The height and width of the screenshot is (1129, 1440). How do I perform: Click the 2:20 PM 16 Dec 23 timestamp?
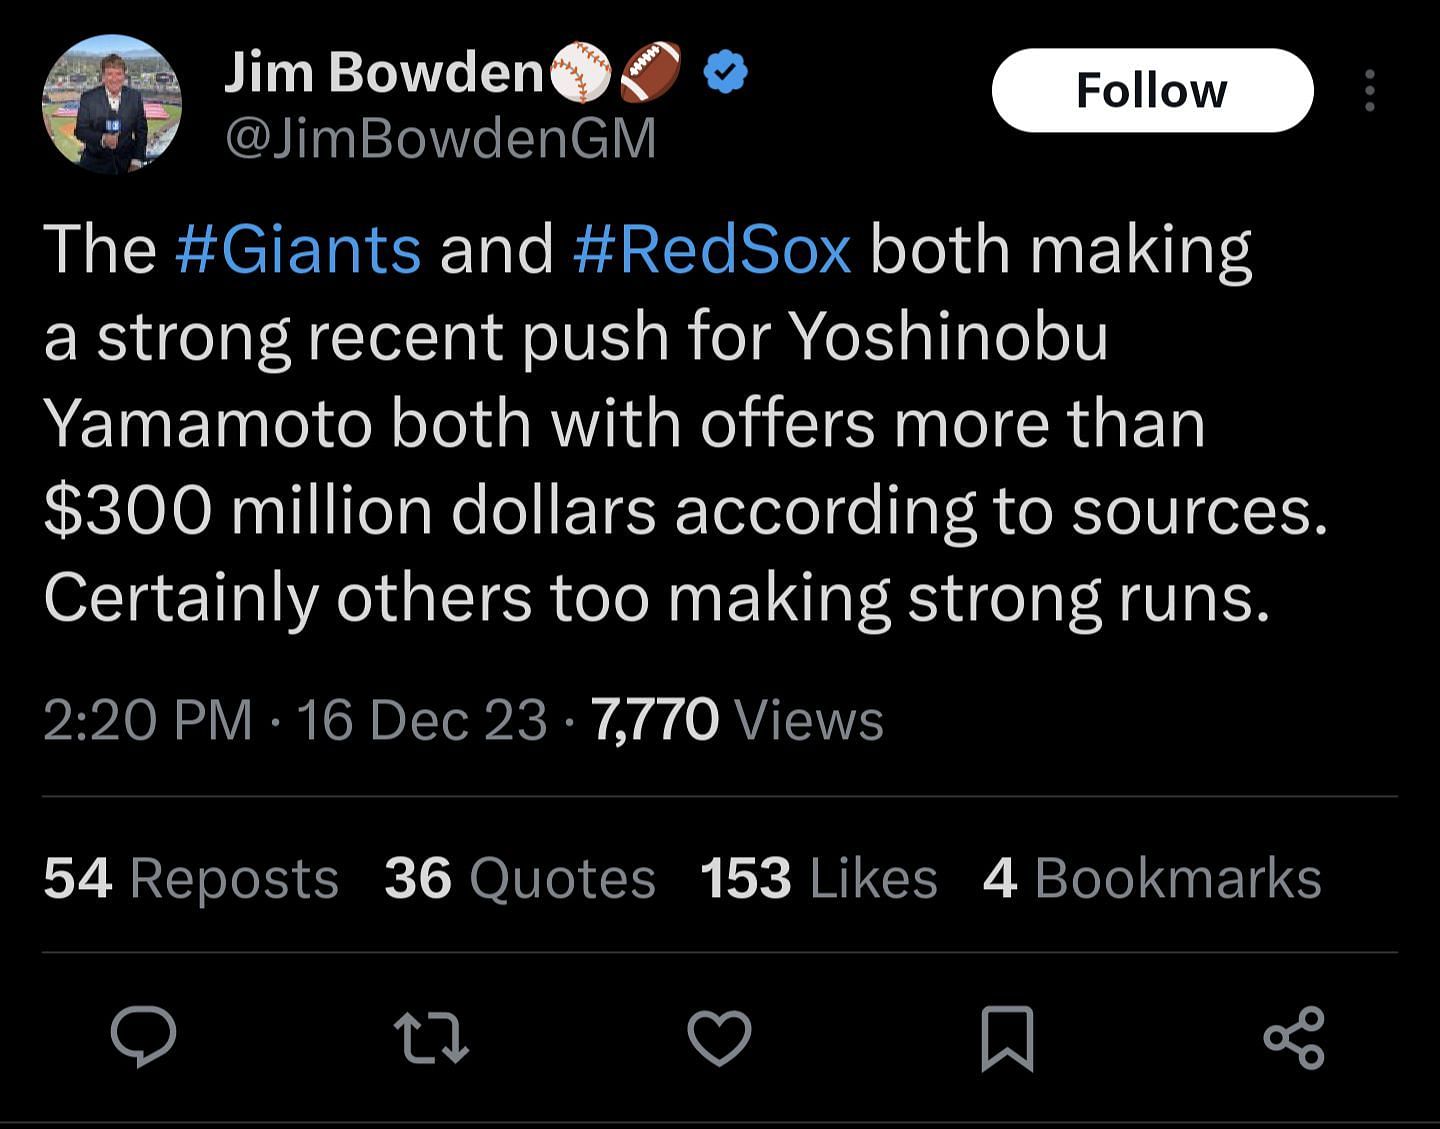pos(295,720)
